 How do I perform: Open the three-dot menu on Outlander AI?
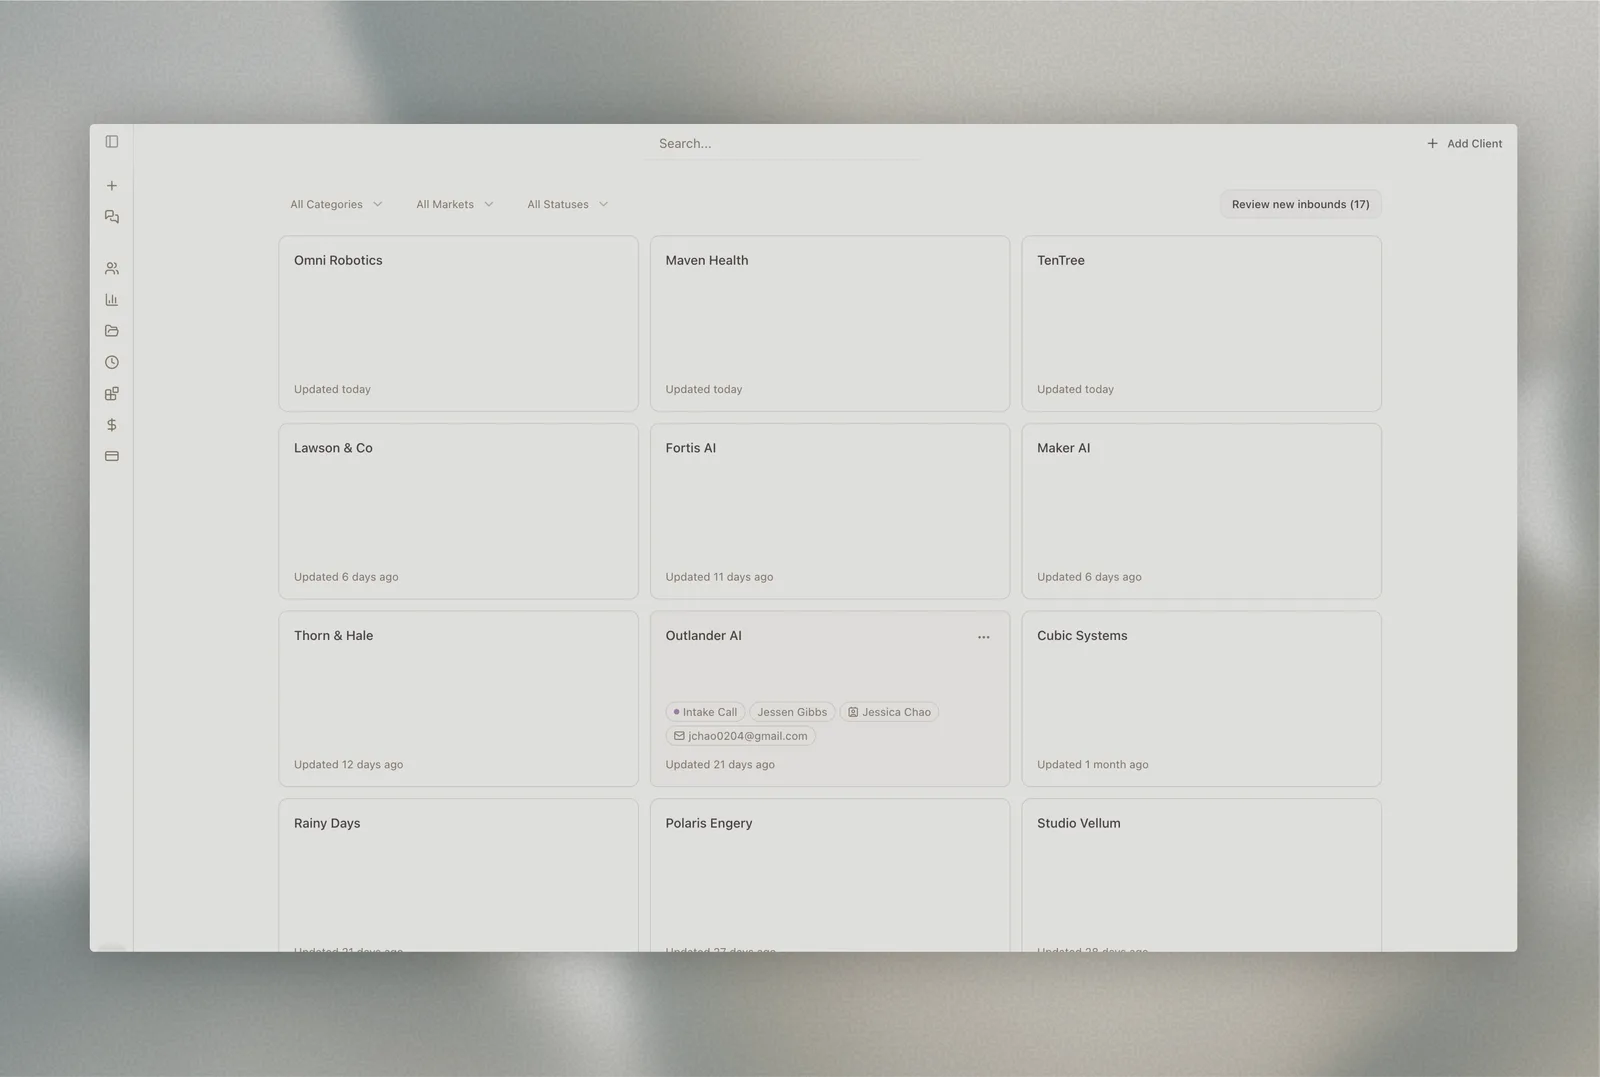pyautogui.click(x=984, y=637)
